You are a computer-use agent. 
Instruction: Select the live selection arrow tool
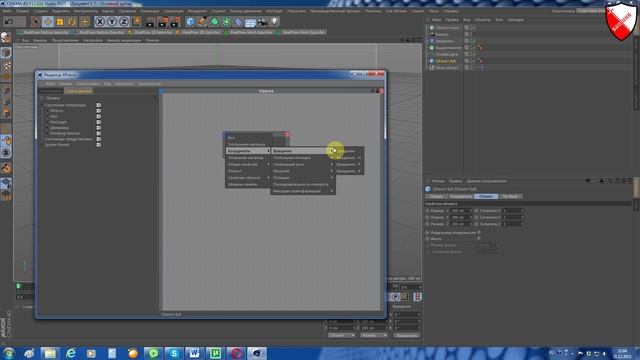[35, 21]
